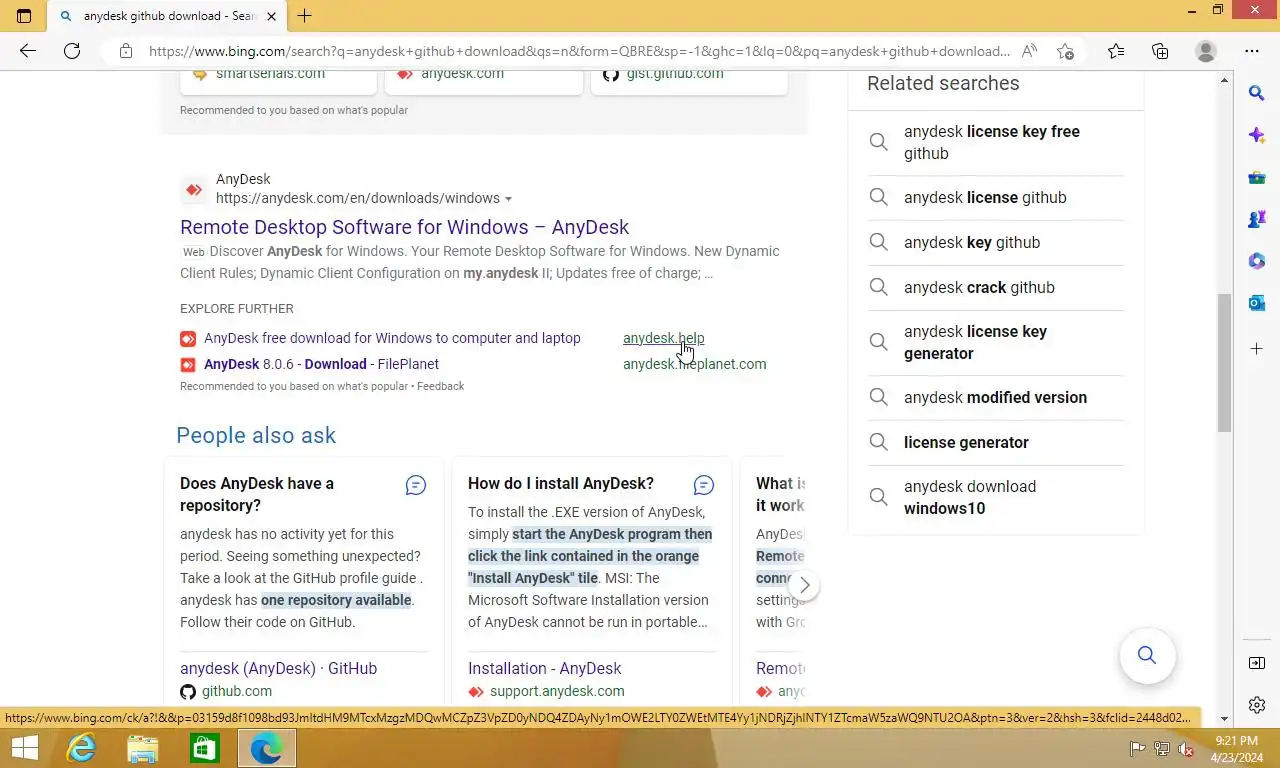The image size is (1280, 768).
Task: Open the Games sidebar icon
Action: pos(1257,219)
